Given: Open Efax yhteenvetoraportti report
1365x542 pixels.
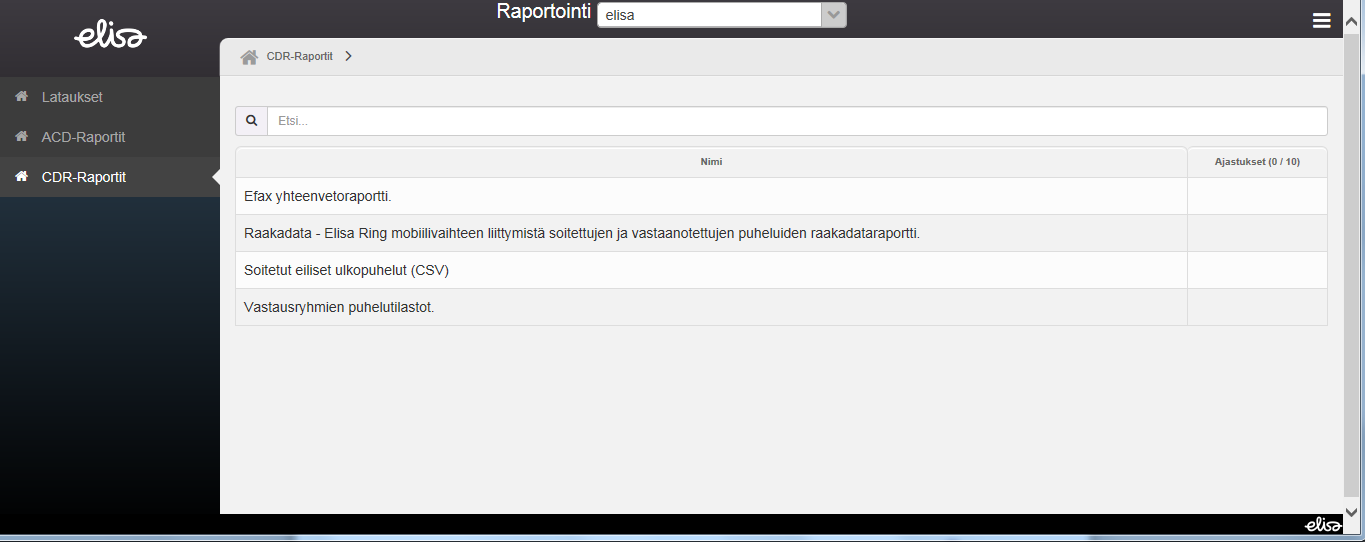Looking at the screenshot, I should tap(318, 196).
